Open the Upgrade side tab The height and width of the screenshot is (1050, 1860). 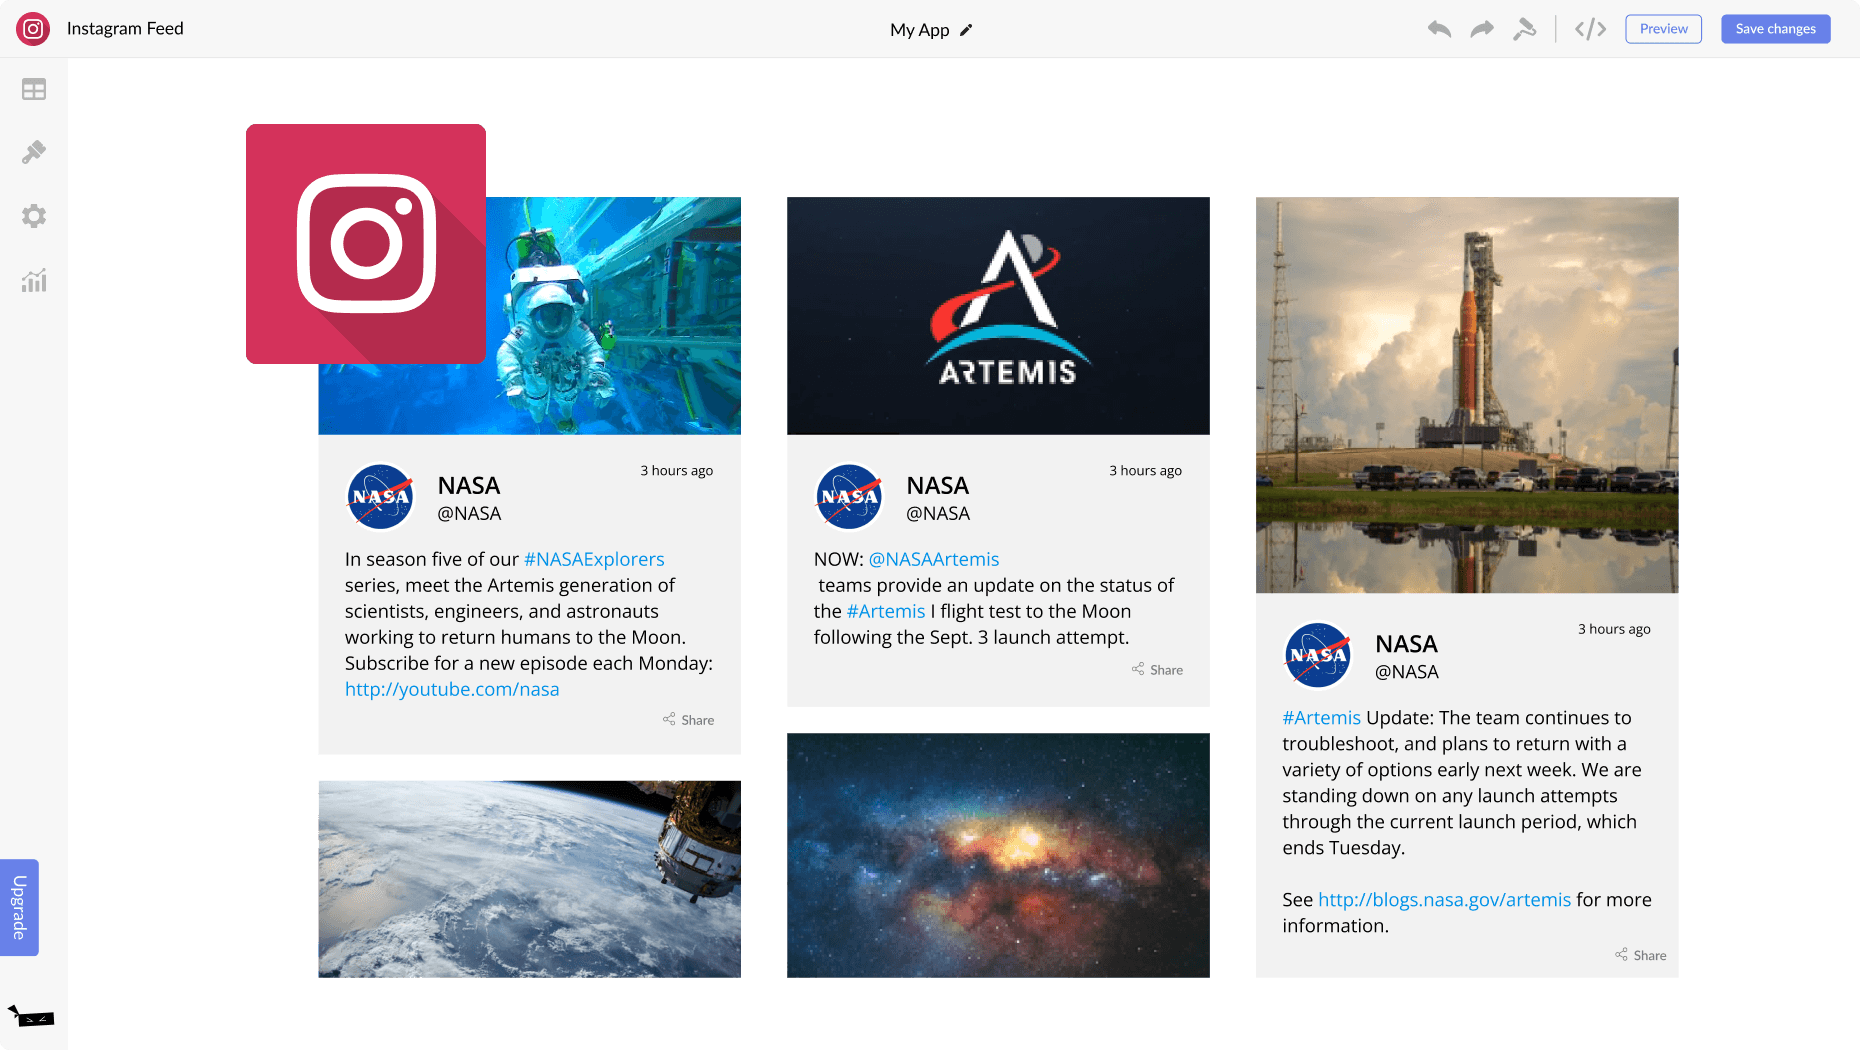(19, 907)
